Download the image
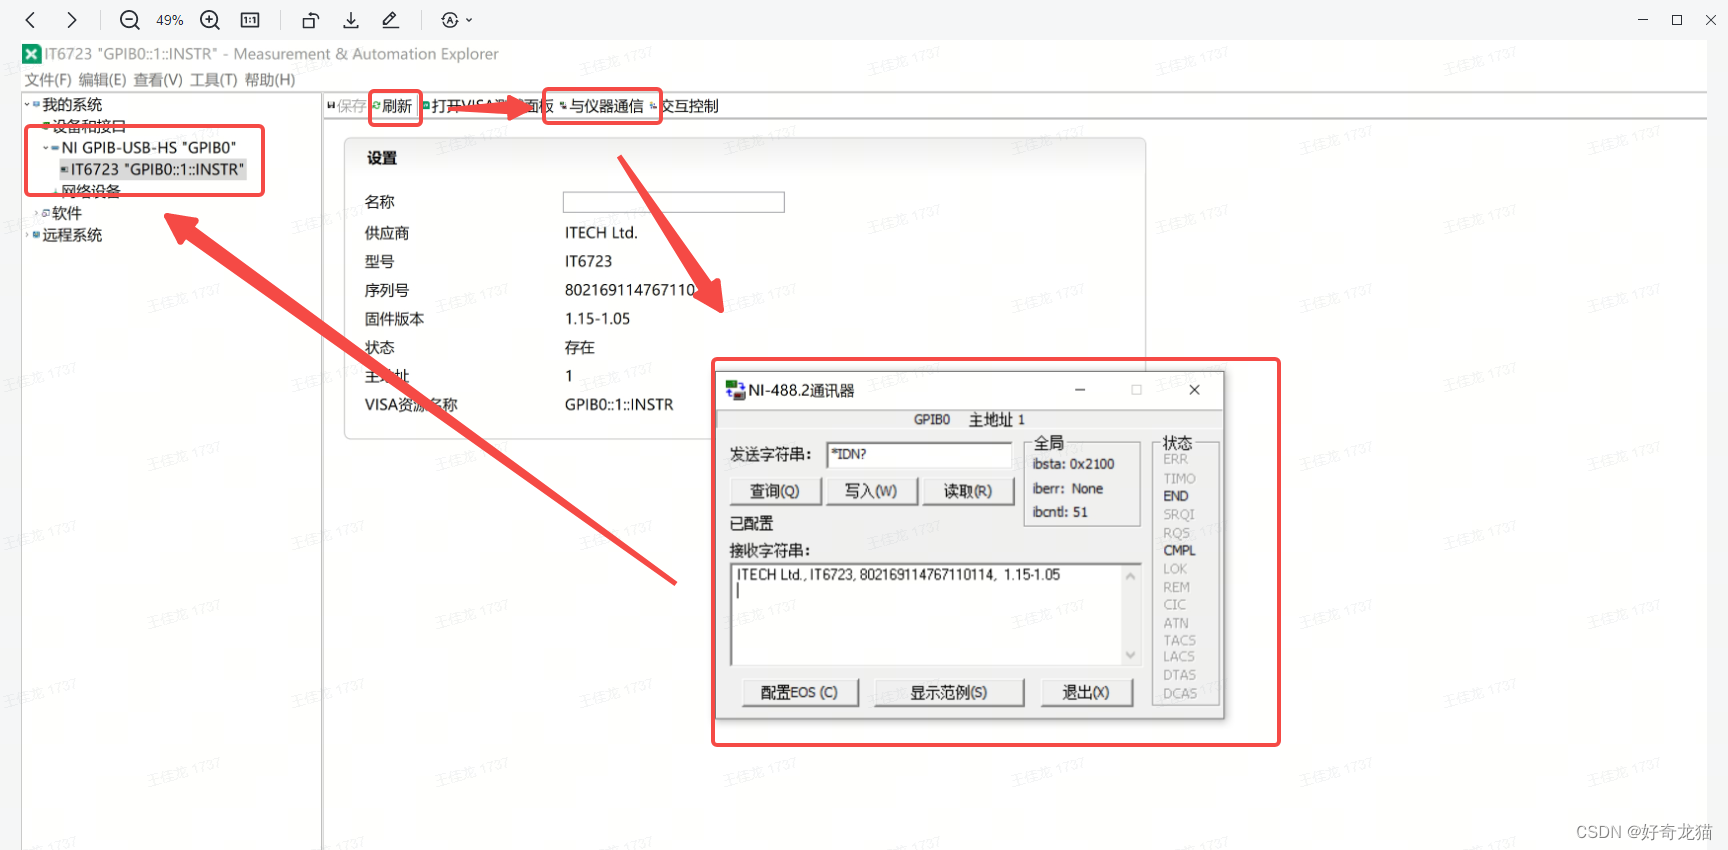The image size is (1728, 850). click(x=351, y=20)
